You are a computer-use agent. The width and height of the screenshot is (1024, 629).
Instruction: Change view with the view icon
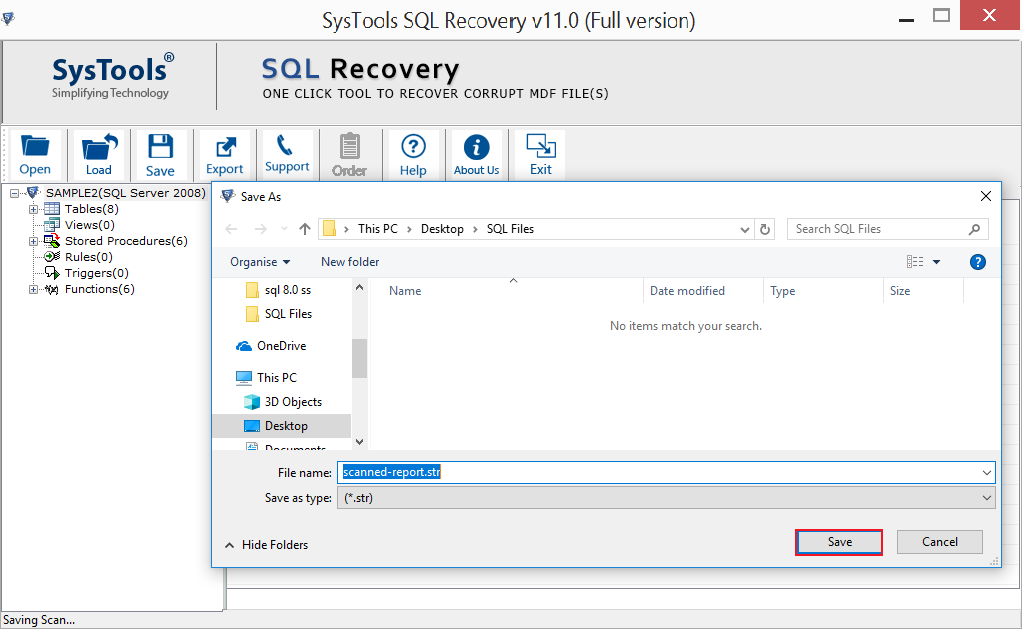[x=915, y=262]
